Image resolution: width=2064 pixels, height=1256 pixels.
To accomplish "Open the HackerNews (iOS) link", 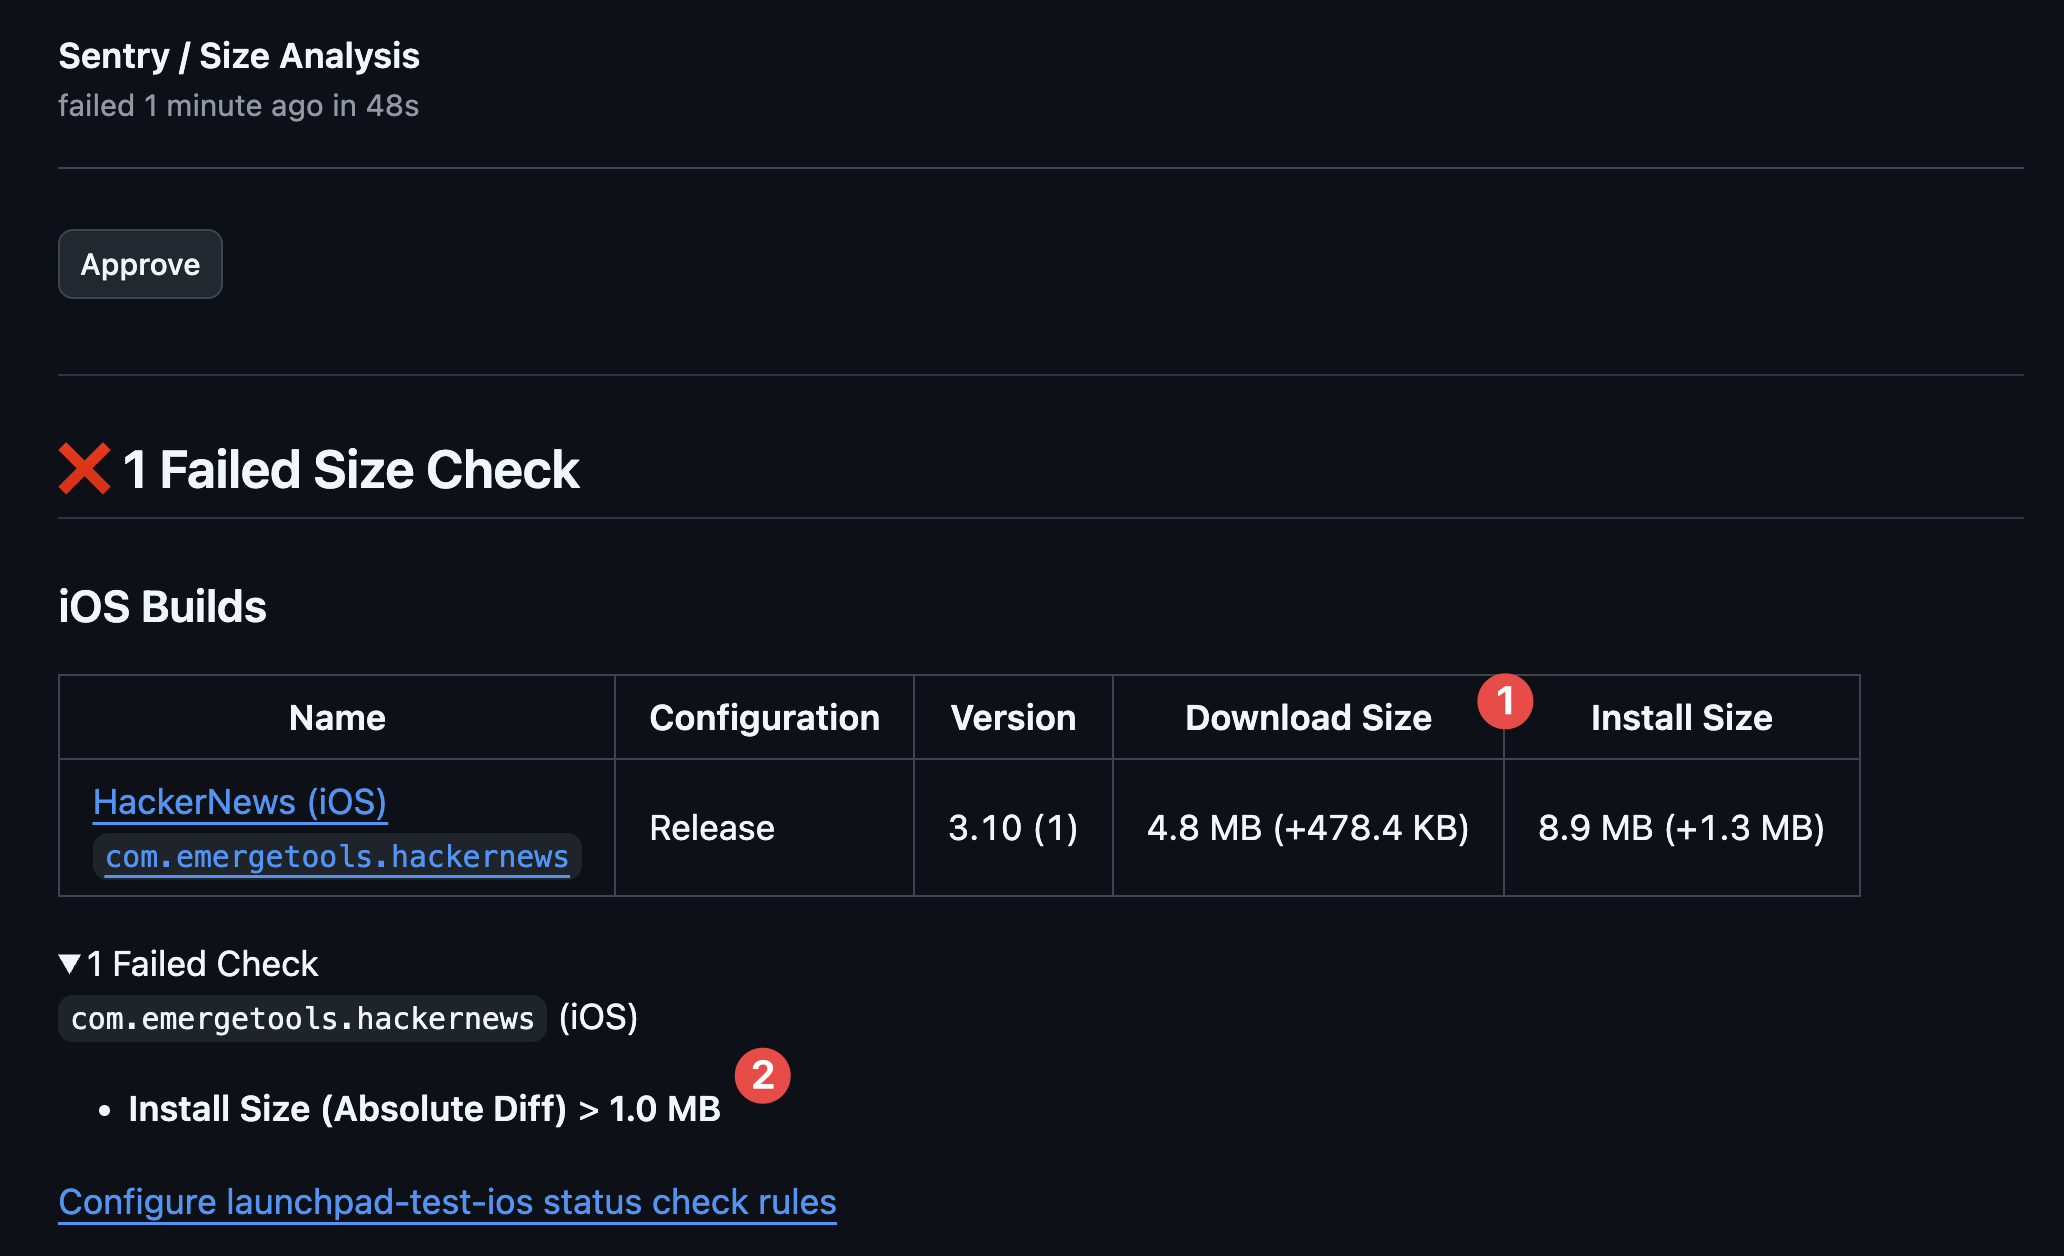I will tap(239, 802).
